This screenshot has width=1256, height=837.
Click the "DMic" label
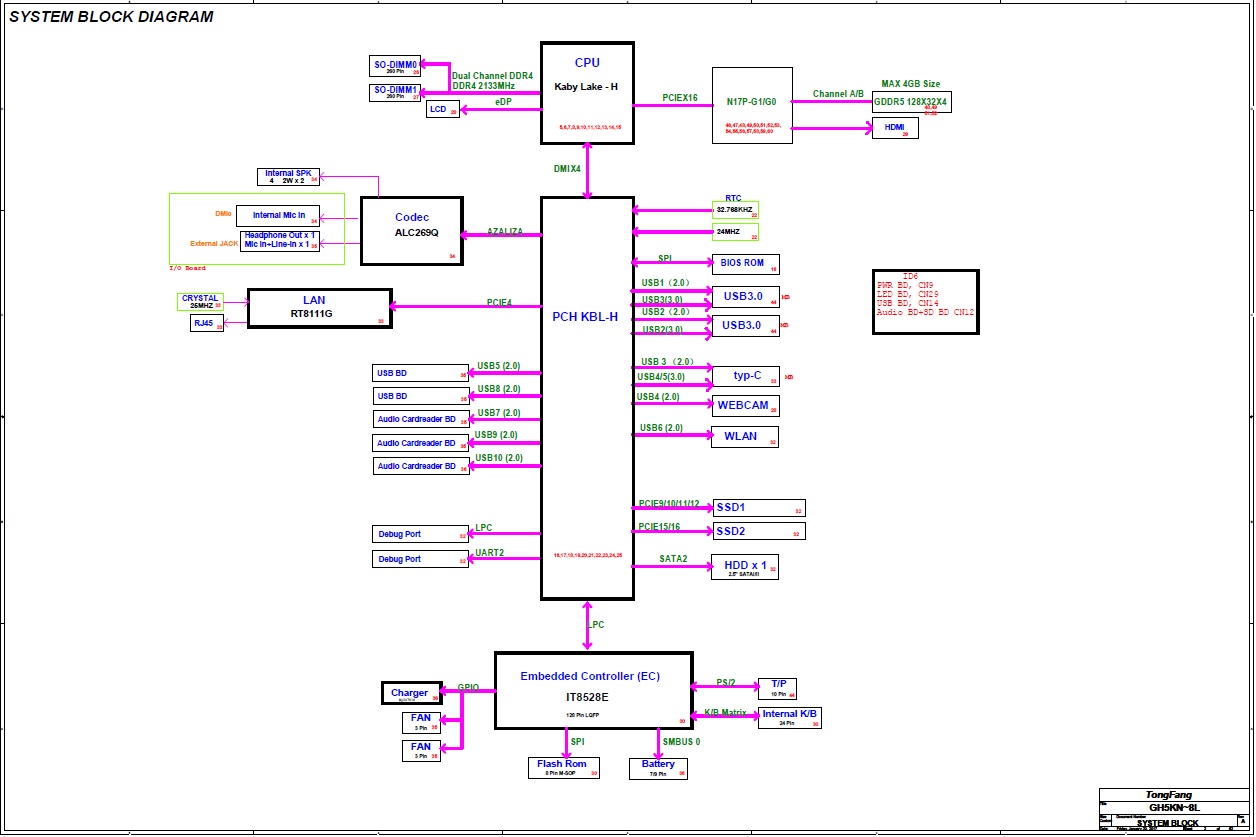coord(223,215)
